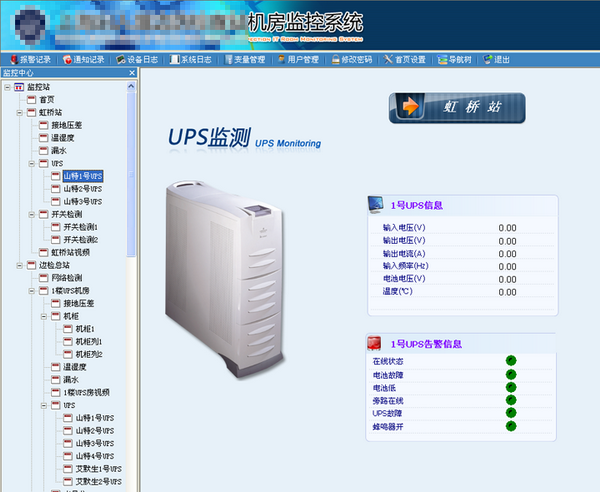The width and height of the screenshot is (600, 492).
Task: Click the 导航树 navigation tree icon
Action: click(x=441, y=59)
